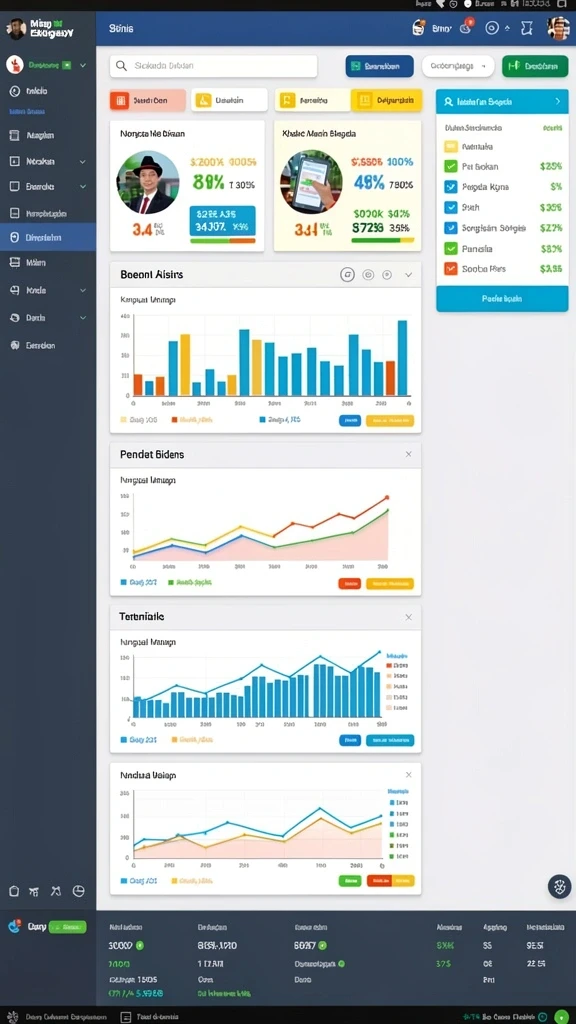Toggle the blue checkbox beside Soth
The width and height of the screenshot is (576, 1024).
tap(451, 207)
